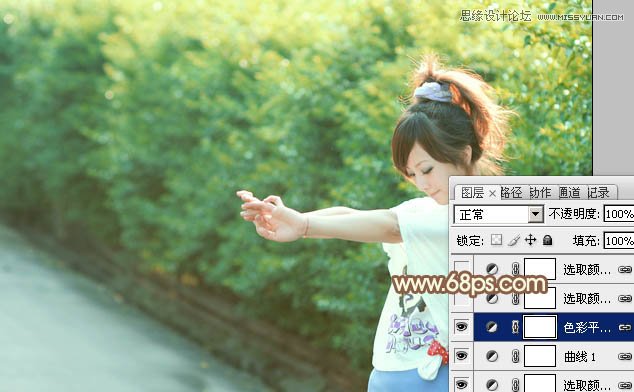Select the 色彩平… layer name

pos(587,327)
